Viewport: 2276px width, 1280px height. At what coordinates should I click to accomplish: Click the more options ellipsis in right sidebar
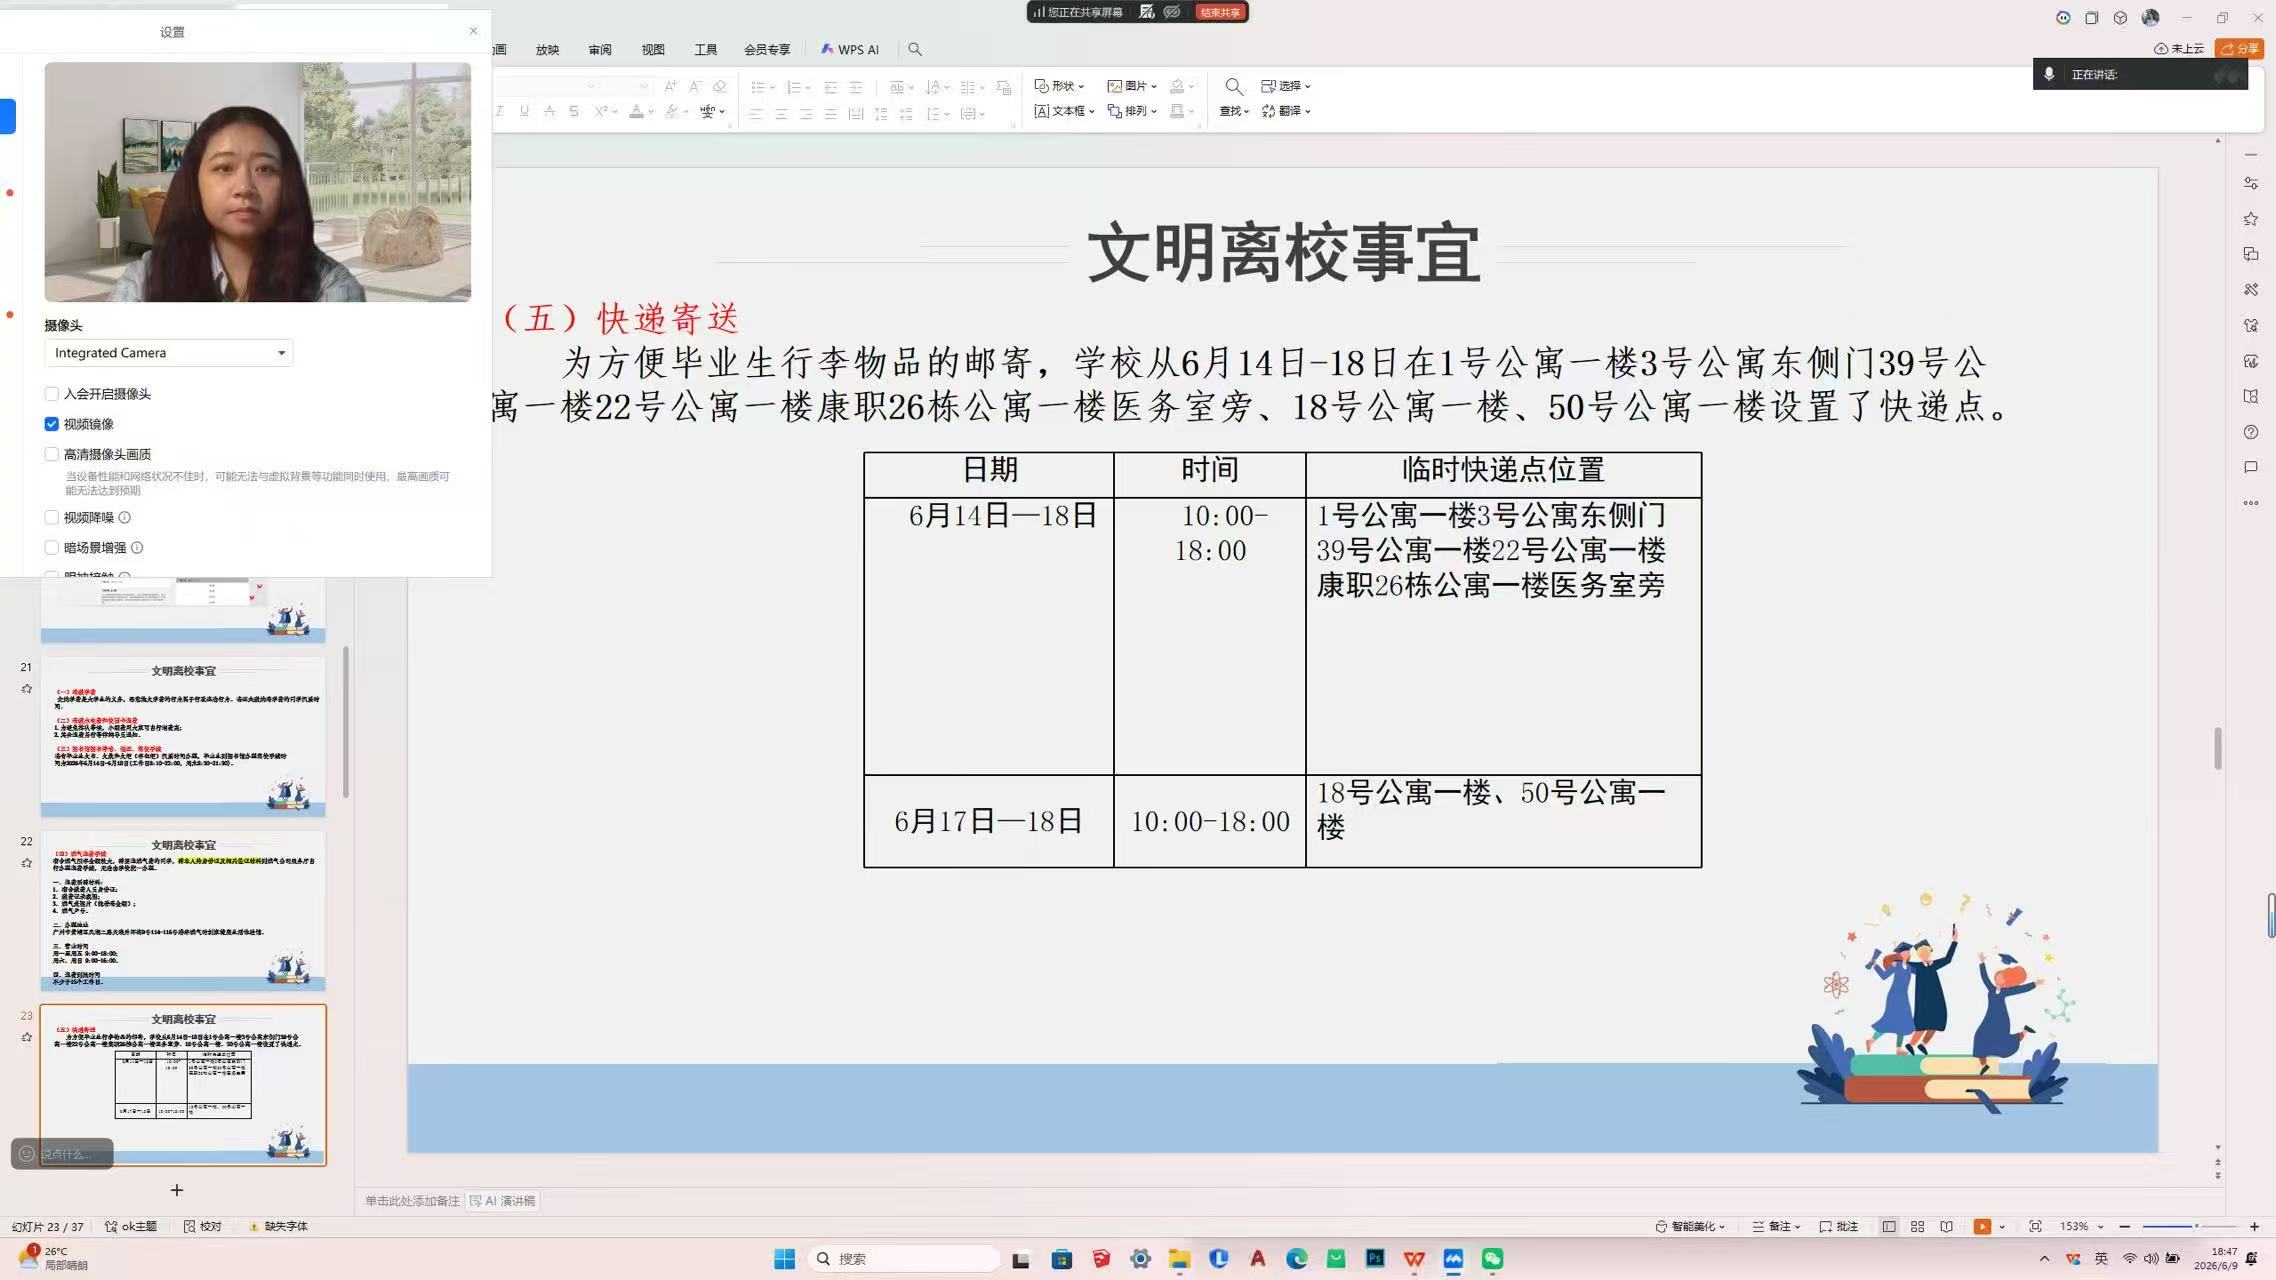(2251, 503)
